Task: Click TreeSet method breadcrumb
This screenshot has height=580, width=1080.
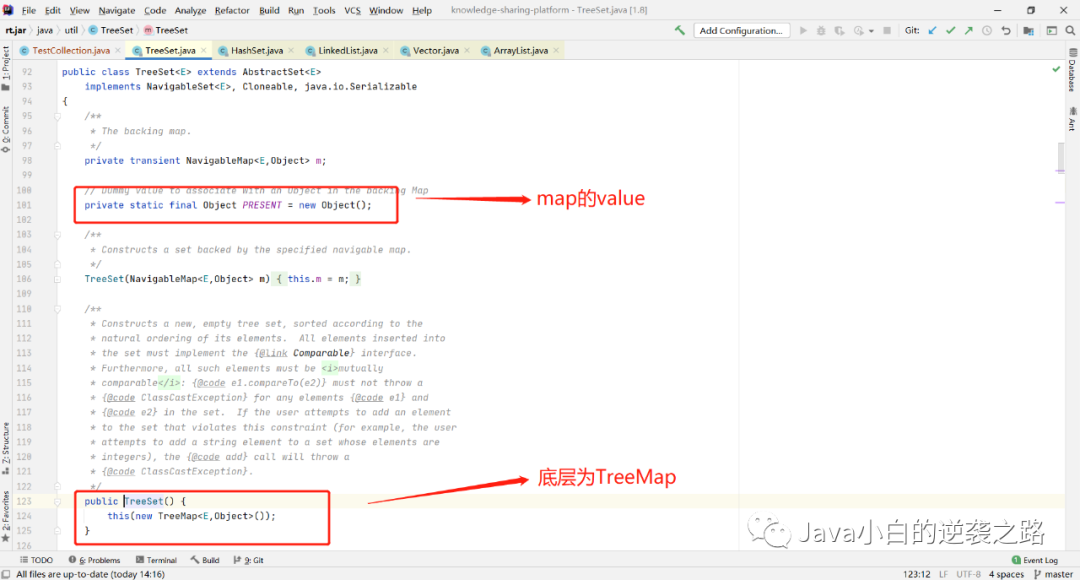Action: (166, 30)
